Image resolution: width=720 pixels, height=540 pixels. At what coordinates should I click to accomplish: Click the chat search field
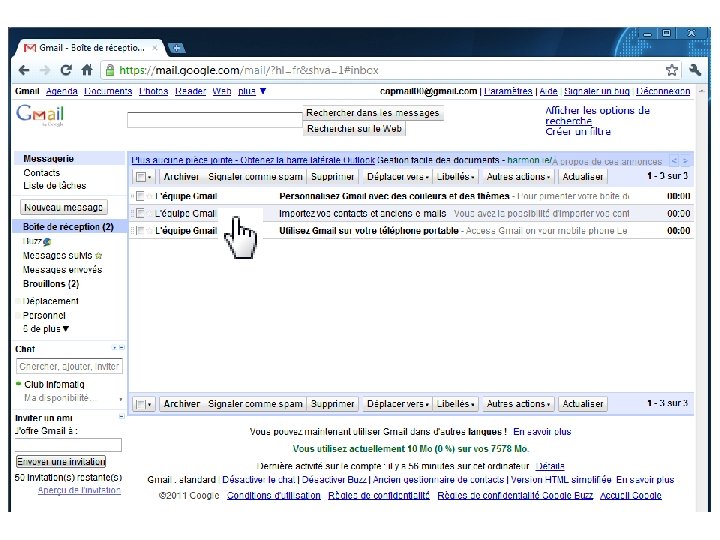(69, 366)
